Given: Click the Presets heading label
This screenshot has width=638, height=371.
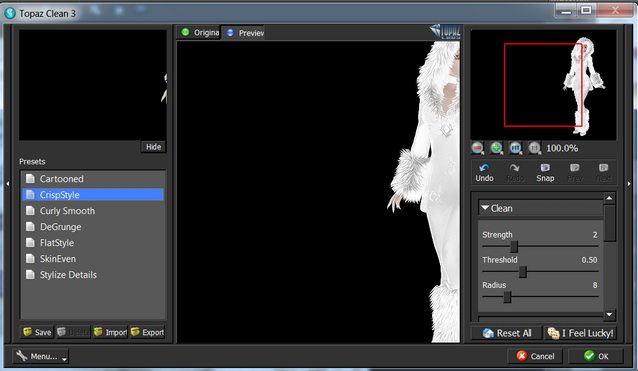Looking at the screenshot, I should click(x=32, y=161).
